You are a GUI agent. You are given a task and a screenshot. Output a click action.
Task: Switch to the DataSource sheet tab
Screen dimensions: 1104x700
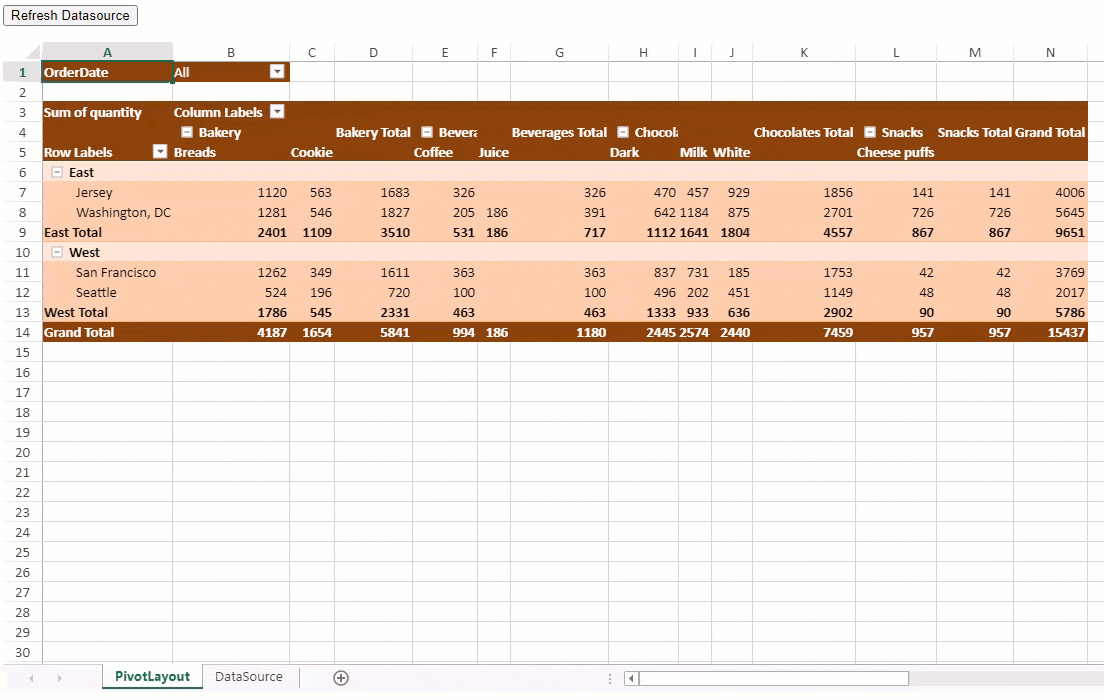coord(249,677)
